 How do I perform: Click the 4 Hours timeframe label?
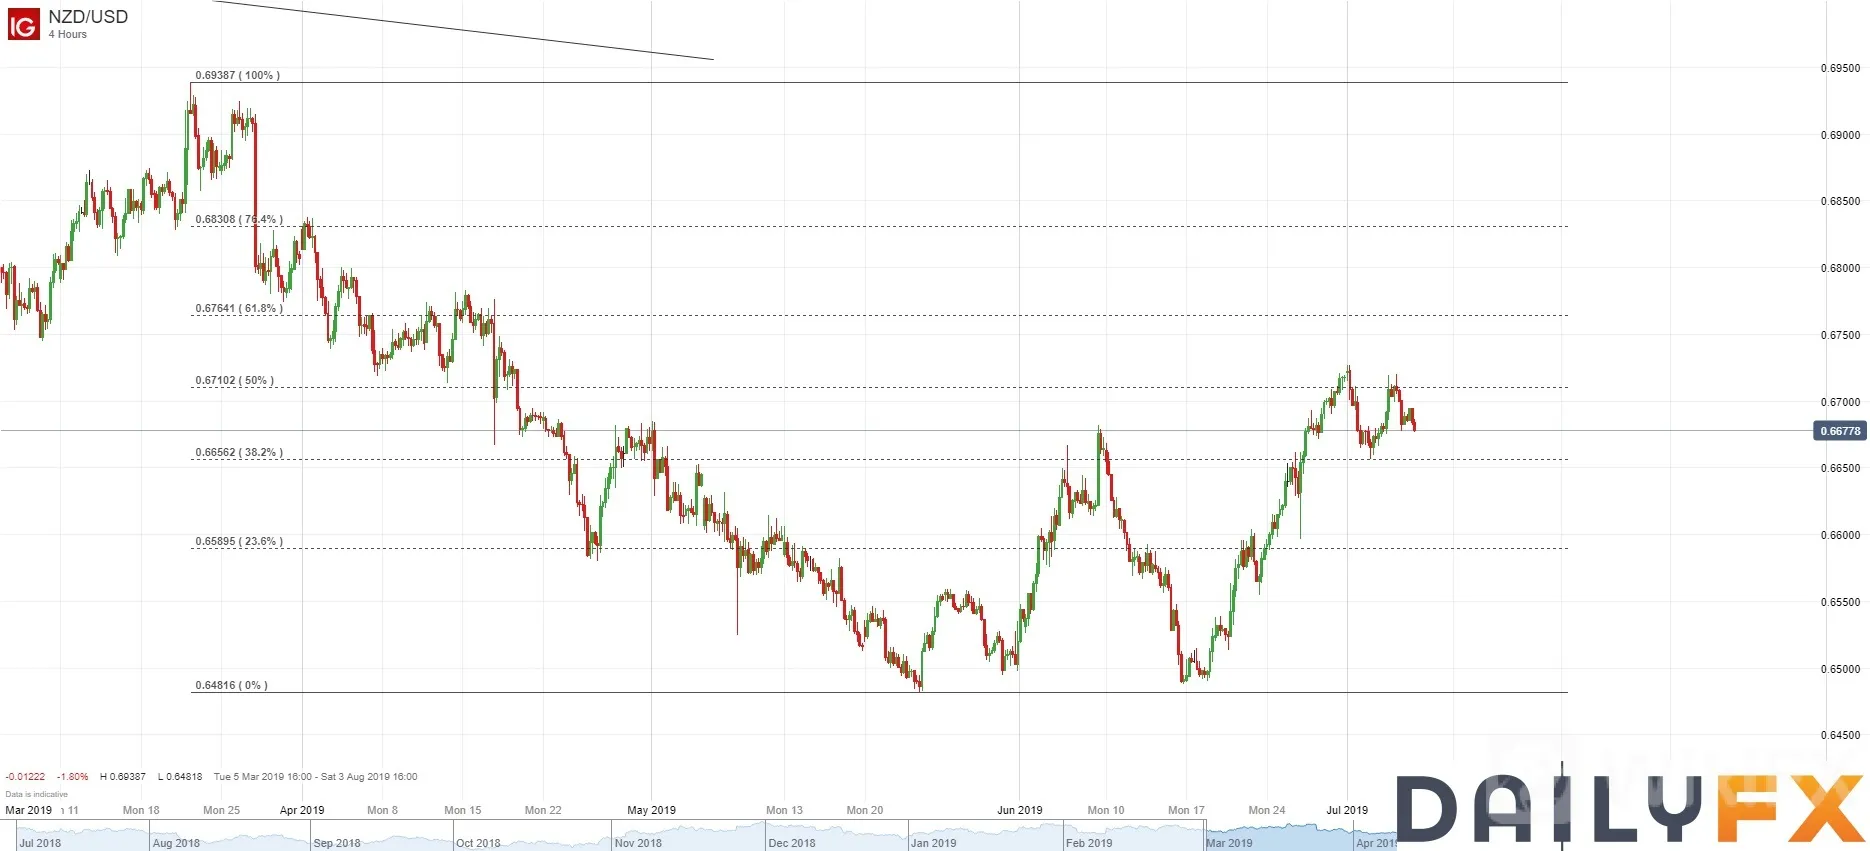[x=68, y=34]
